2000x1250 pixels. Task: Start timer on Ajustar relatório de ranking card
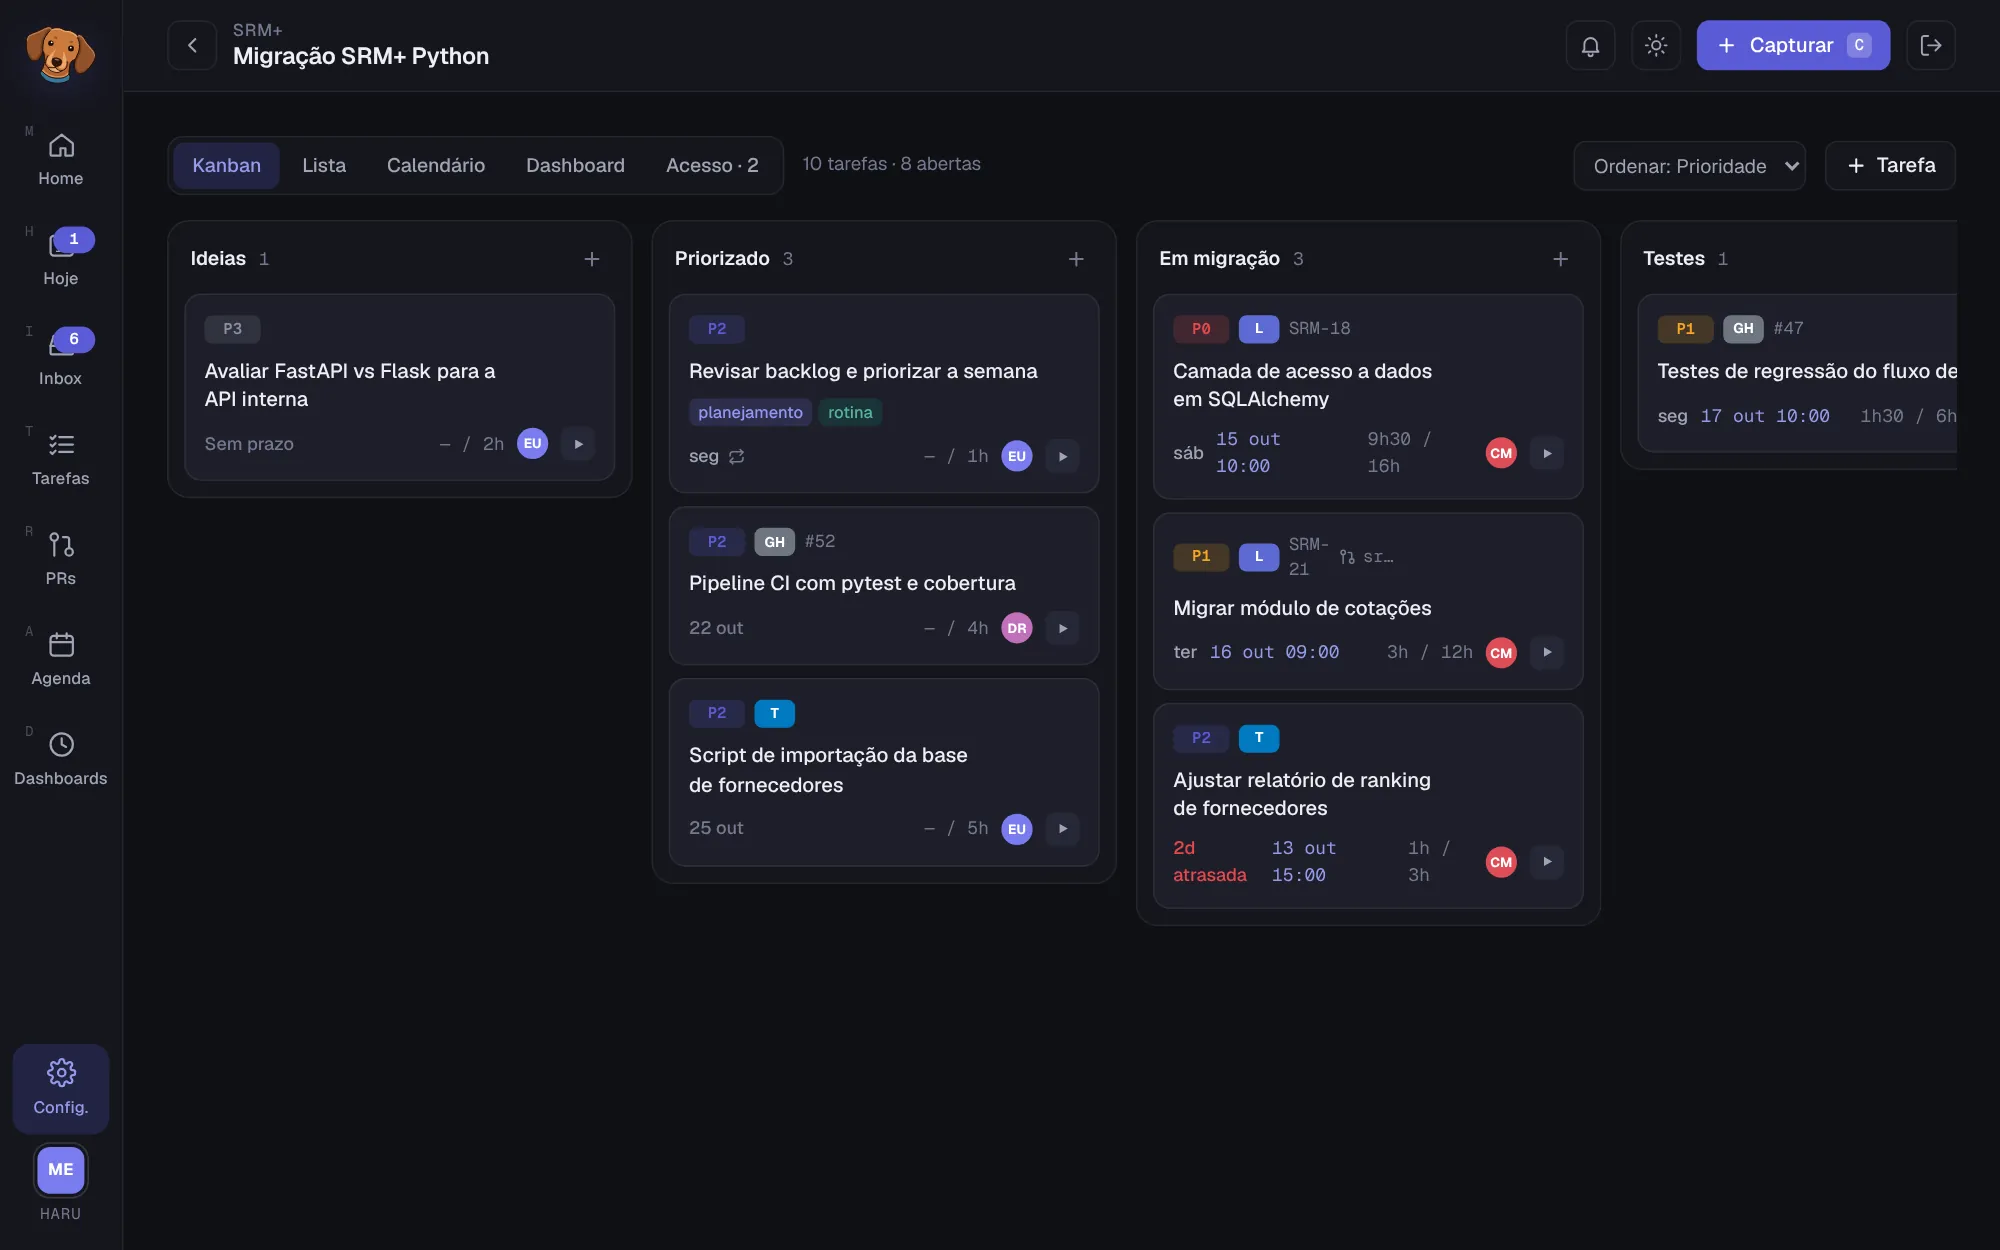1547,861
